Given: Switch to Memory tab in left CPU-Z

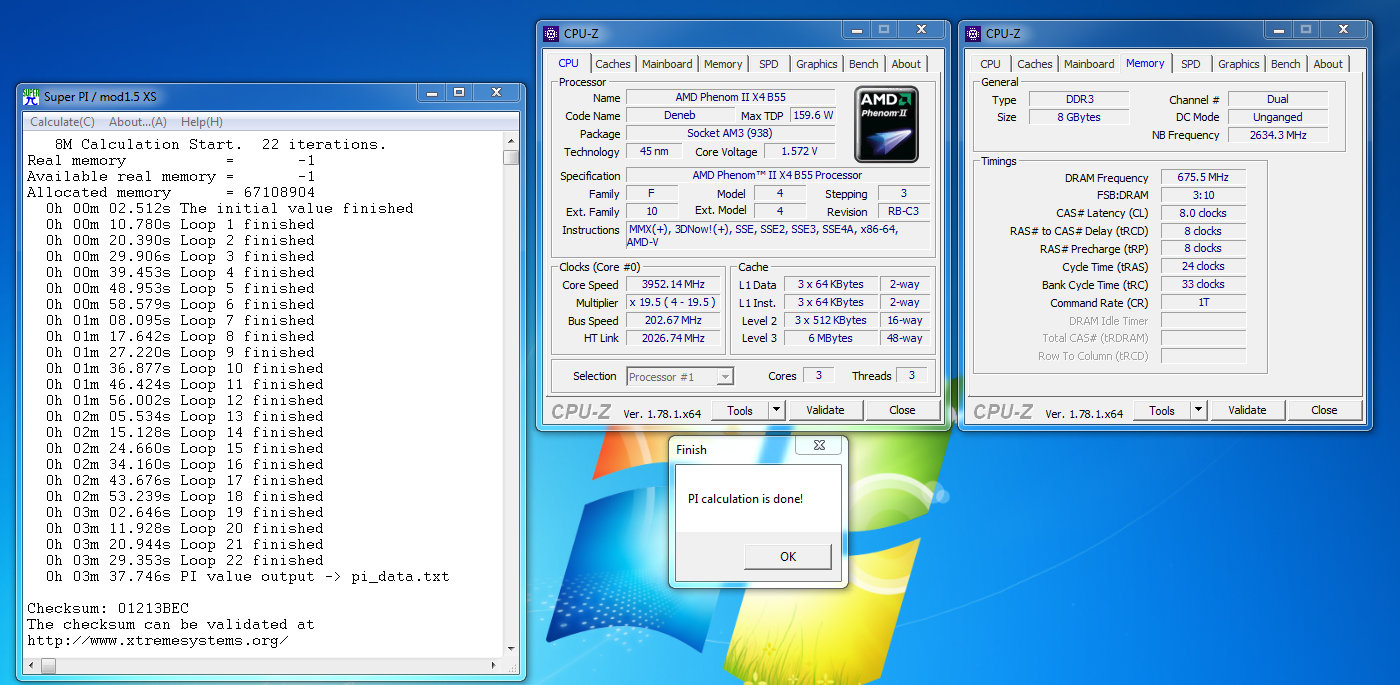Looking at the screenshot, I should click(x=723, y=64).
